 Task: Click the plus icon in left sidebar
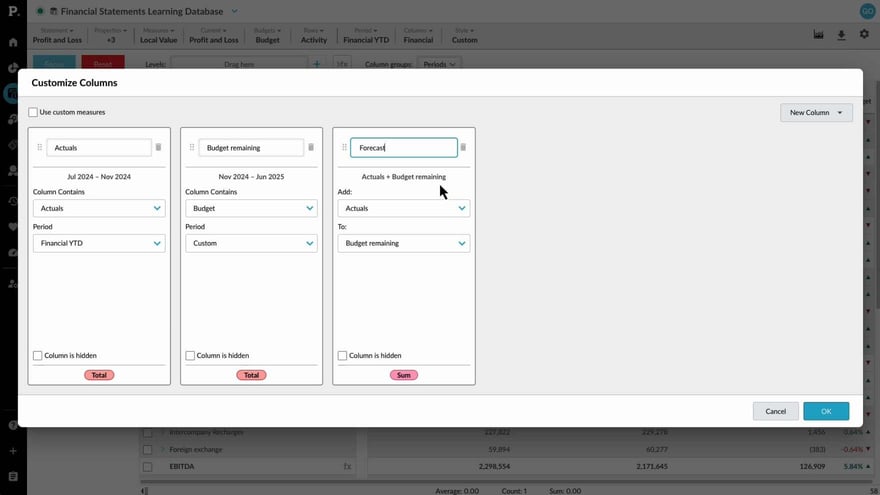(13, 451)
